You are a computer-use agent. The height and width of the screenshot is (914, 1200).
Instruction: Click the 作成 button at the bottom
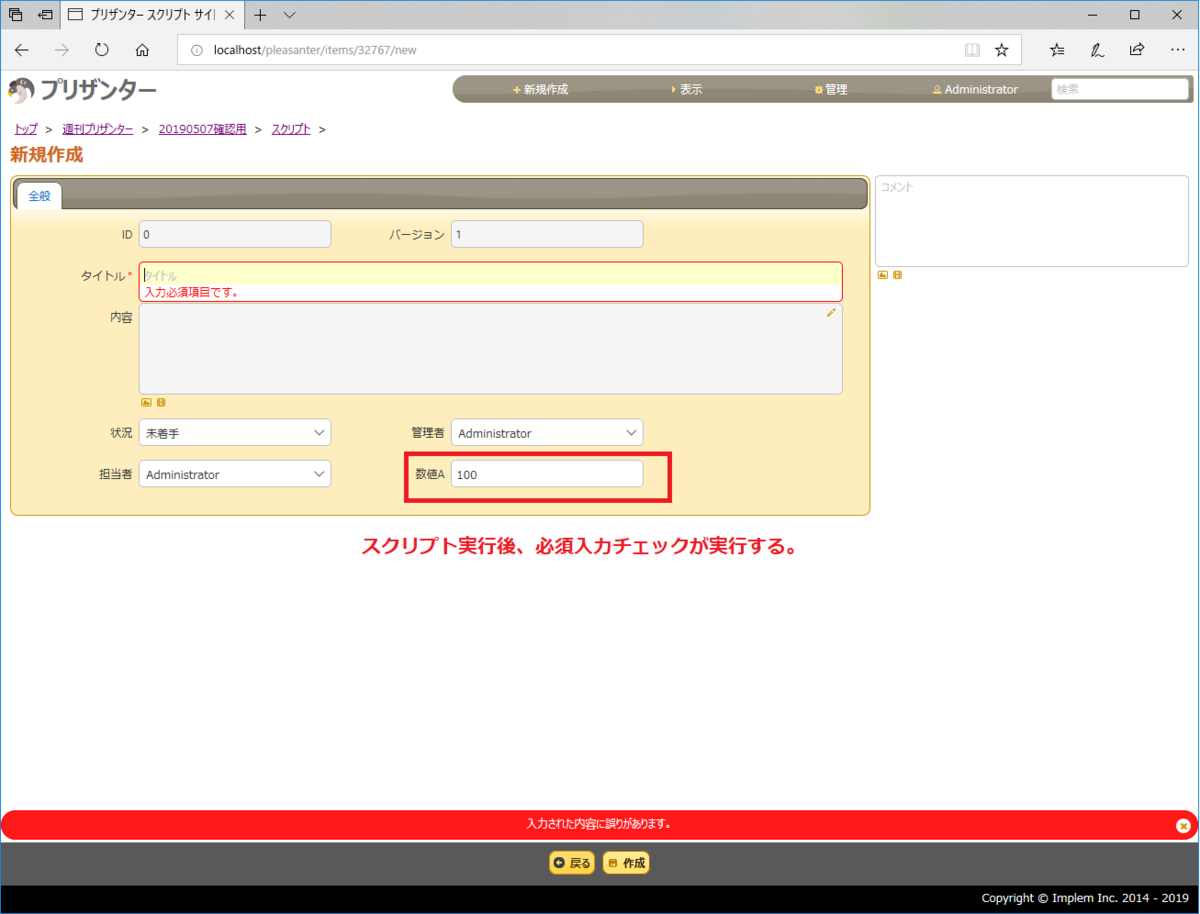click(x=625, y=862)
